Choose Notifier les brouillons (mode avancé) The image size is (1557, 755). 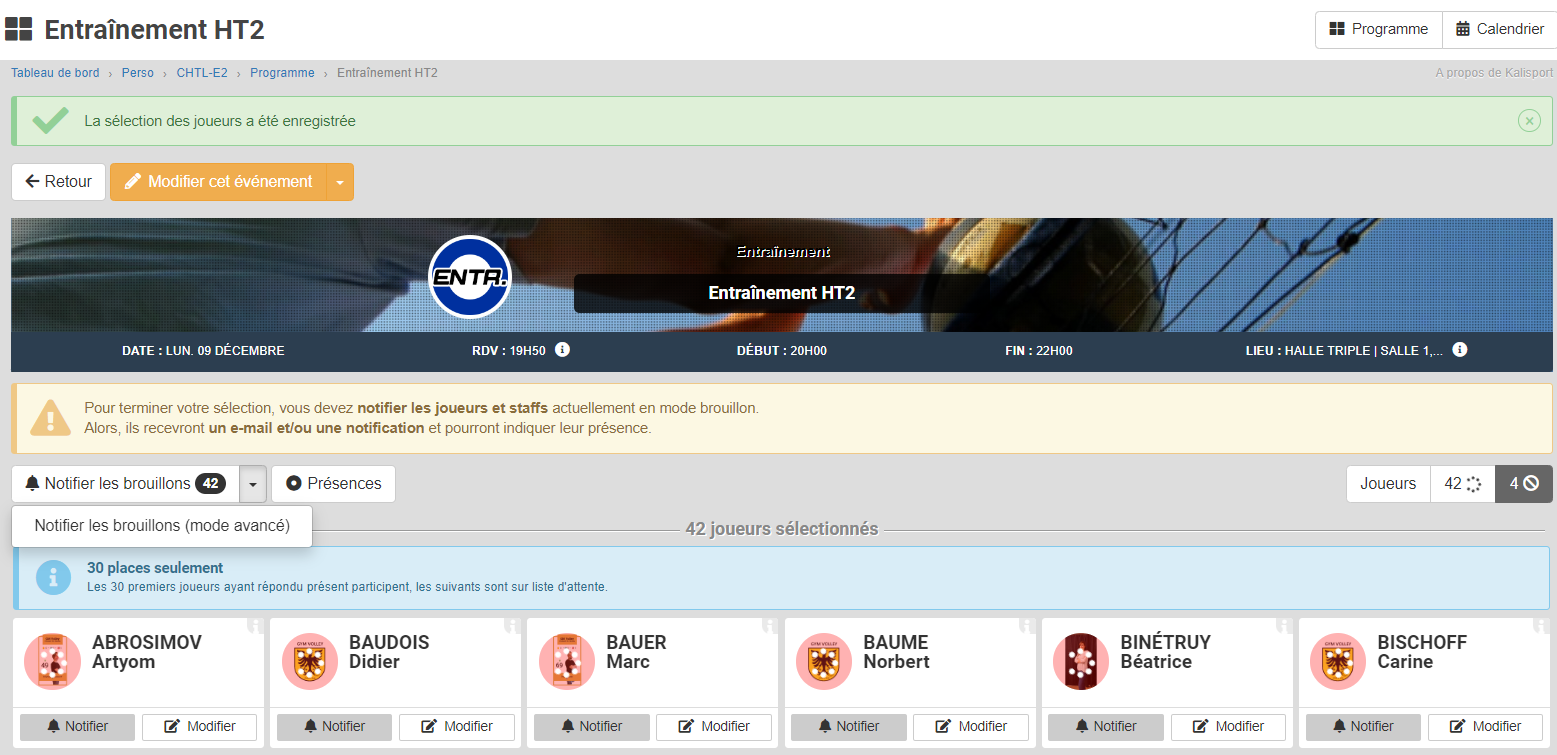click(x=162, y=526)
